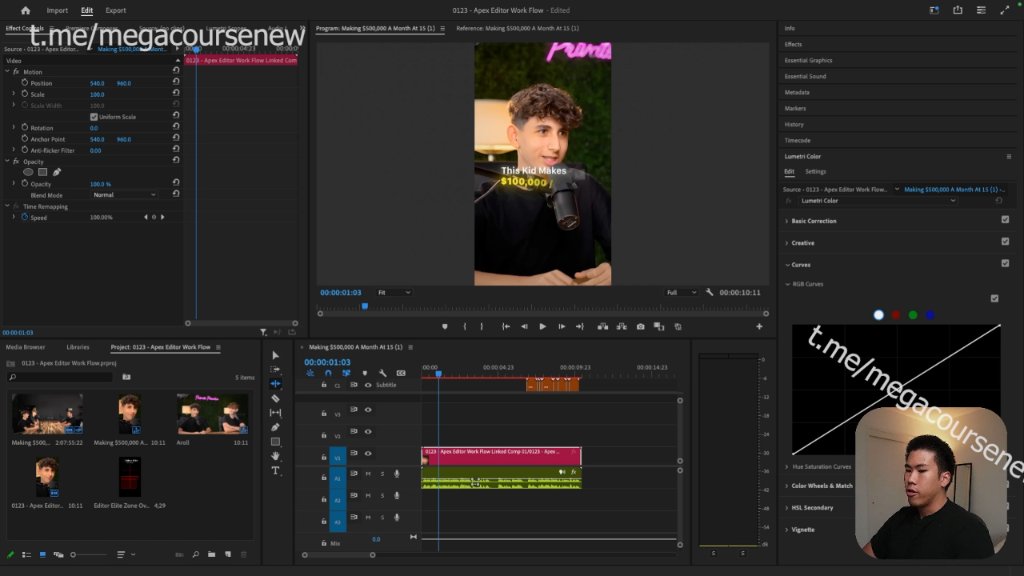This screenshot has height=576, width=1024.
Task: Open the Import workspace tab
Action: (57, 10)
